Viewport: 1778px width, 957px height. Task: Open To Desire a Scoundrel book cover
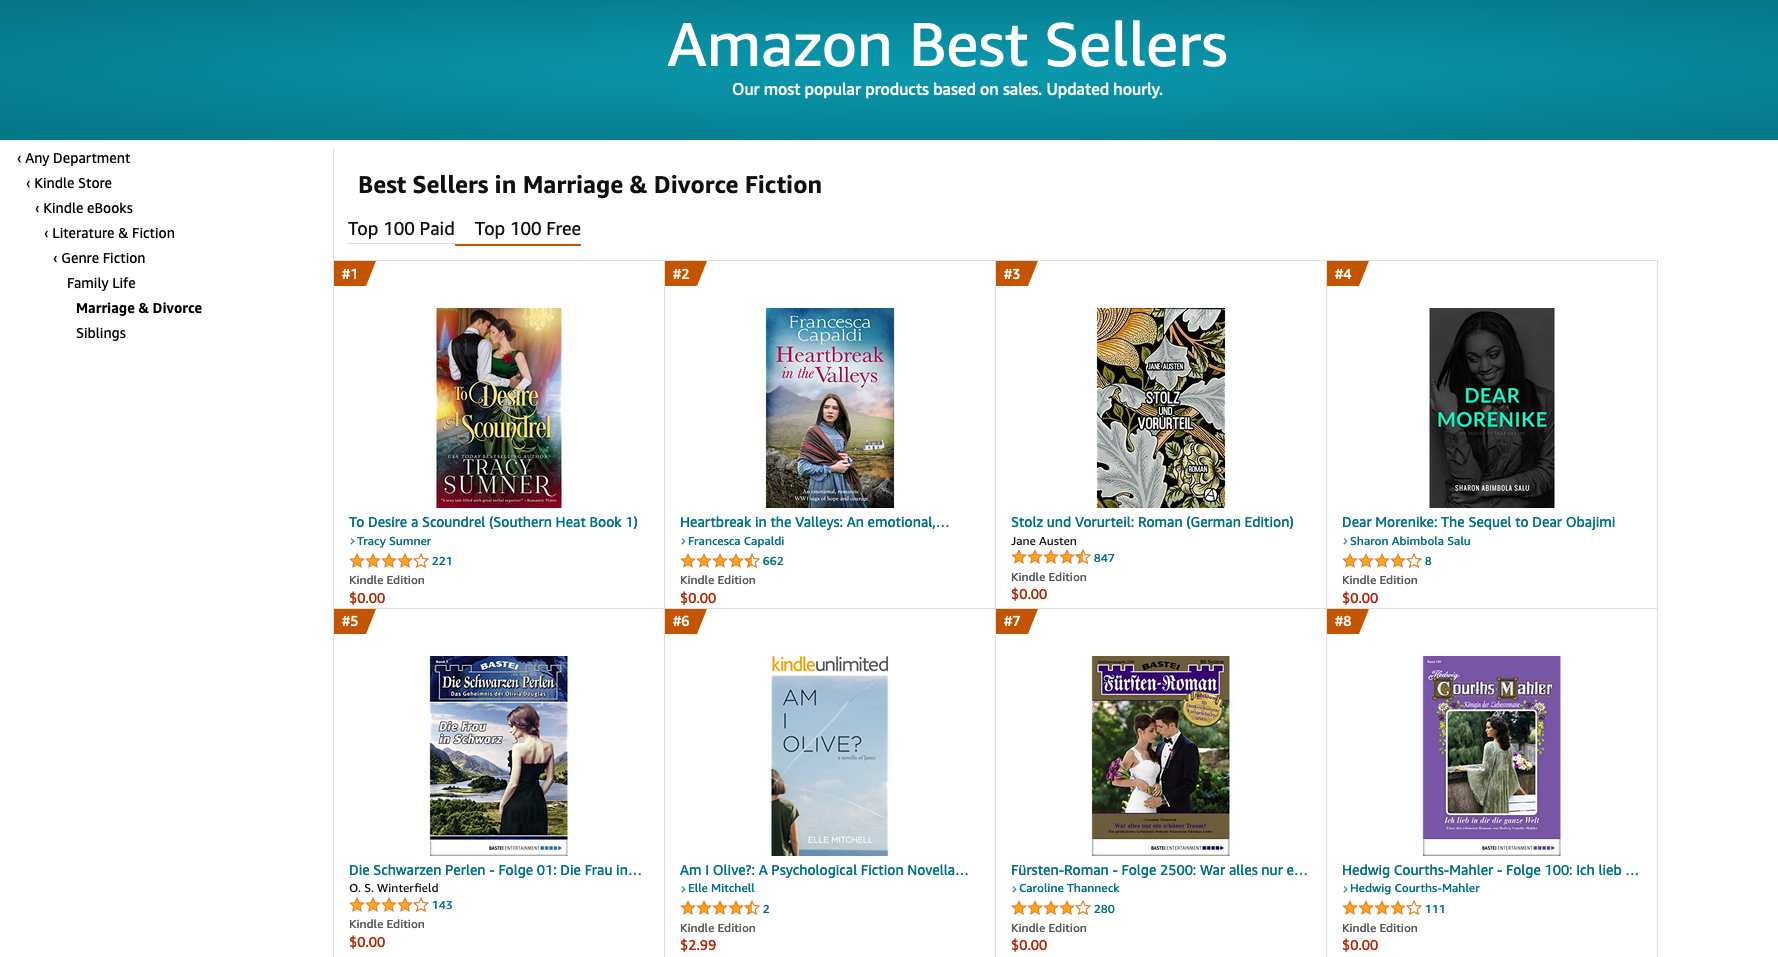pos(498,407)
